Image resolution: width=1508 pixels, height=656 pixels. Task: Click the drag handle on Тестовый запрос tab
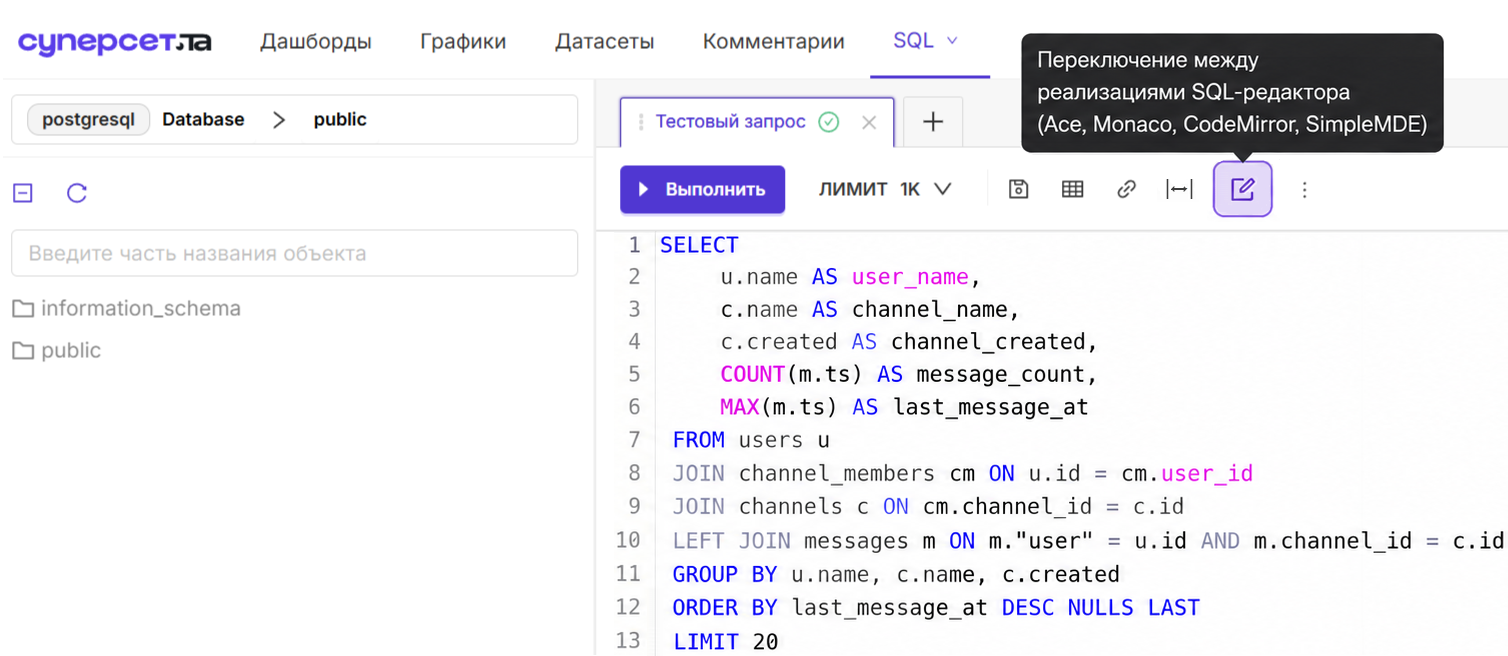tap(641, 122)
